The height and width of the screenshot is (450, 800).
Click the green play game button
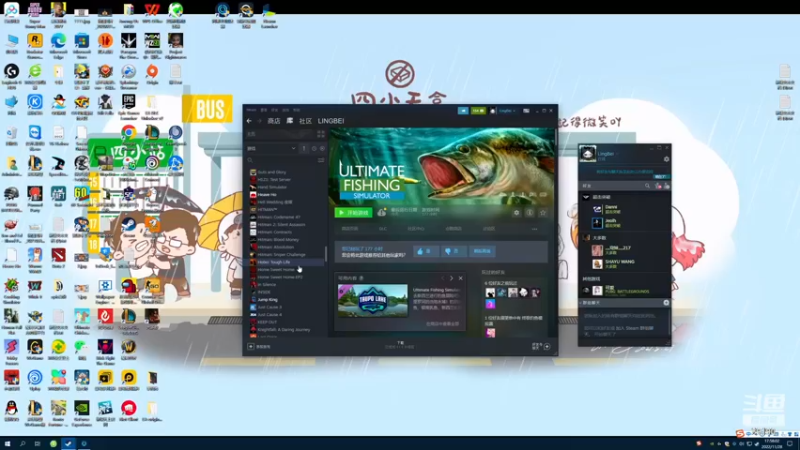click(353, 213)
